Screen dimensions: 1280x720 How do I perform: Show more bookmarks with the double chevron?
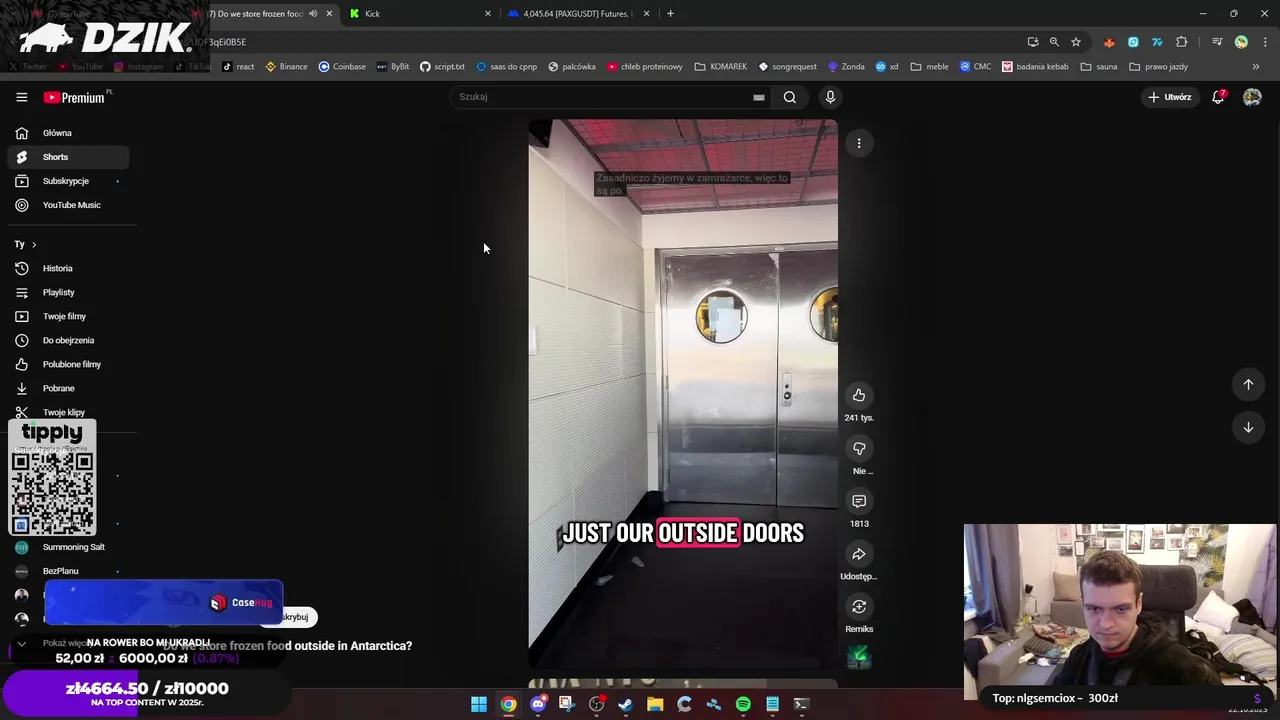pos(1256,67)
